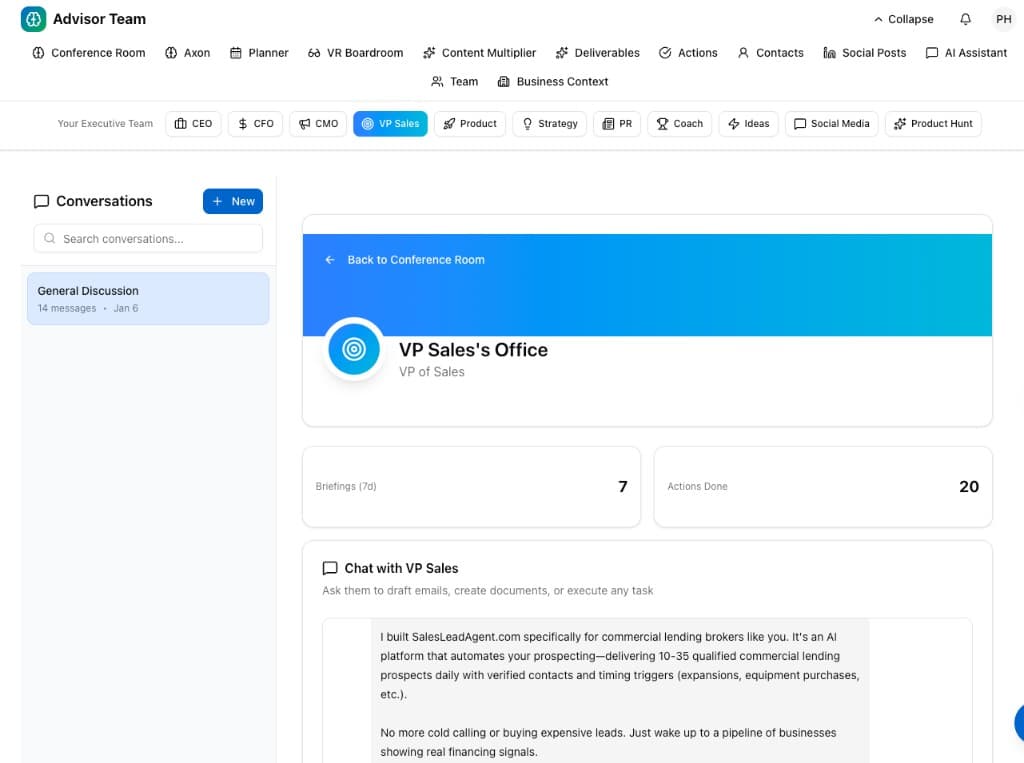Select the Coach advisor
Image resolution: width=1024 pixels, height=763 pixels.
click(x=680, y=123)
